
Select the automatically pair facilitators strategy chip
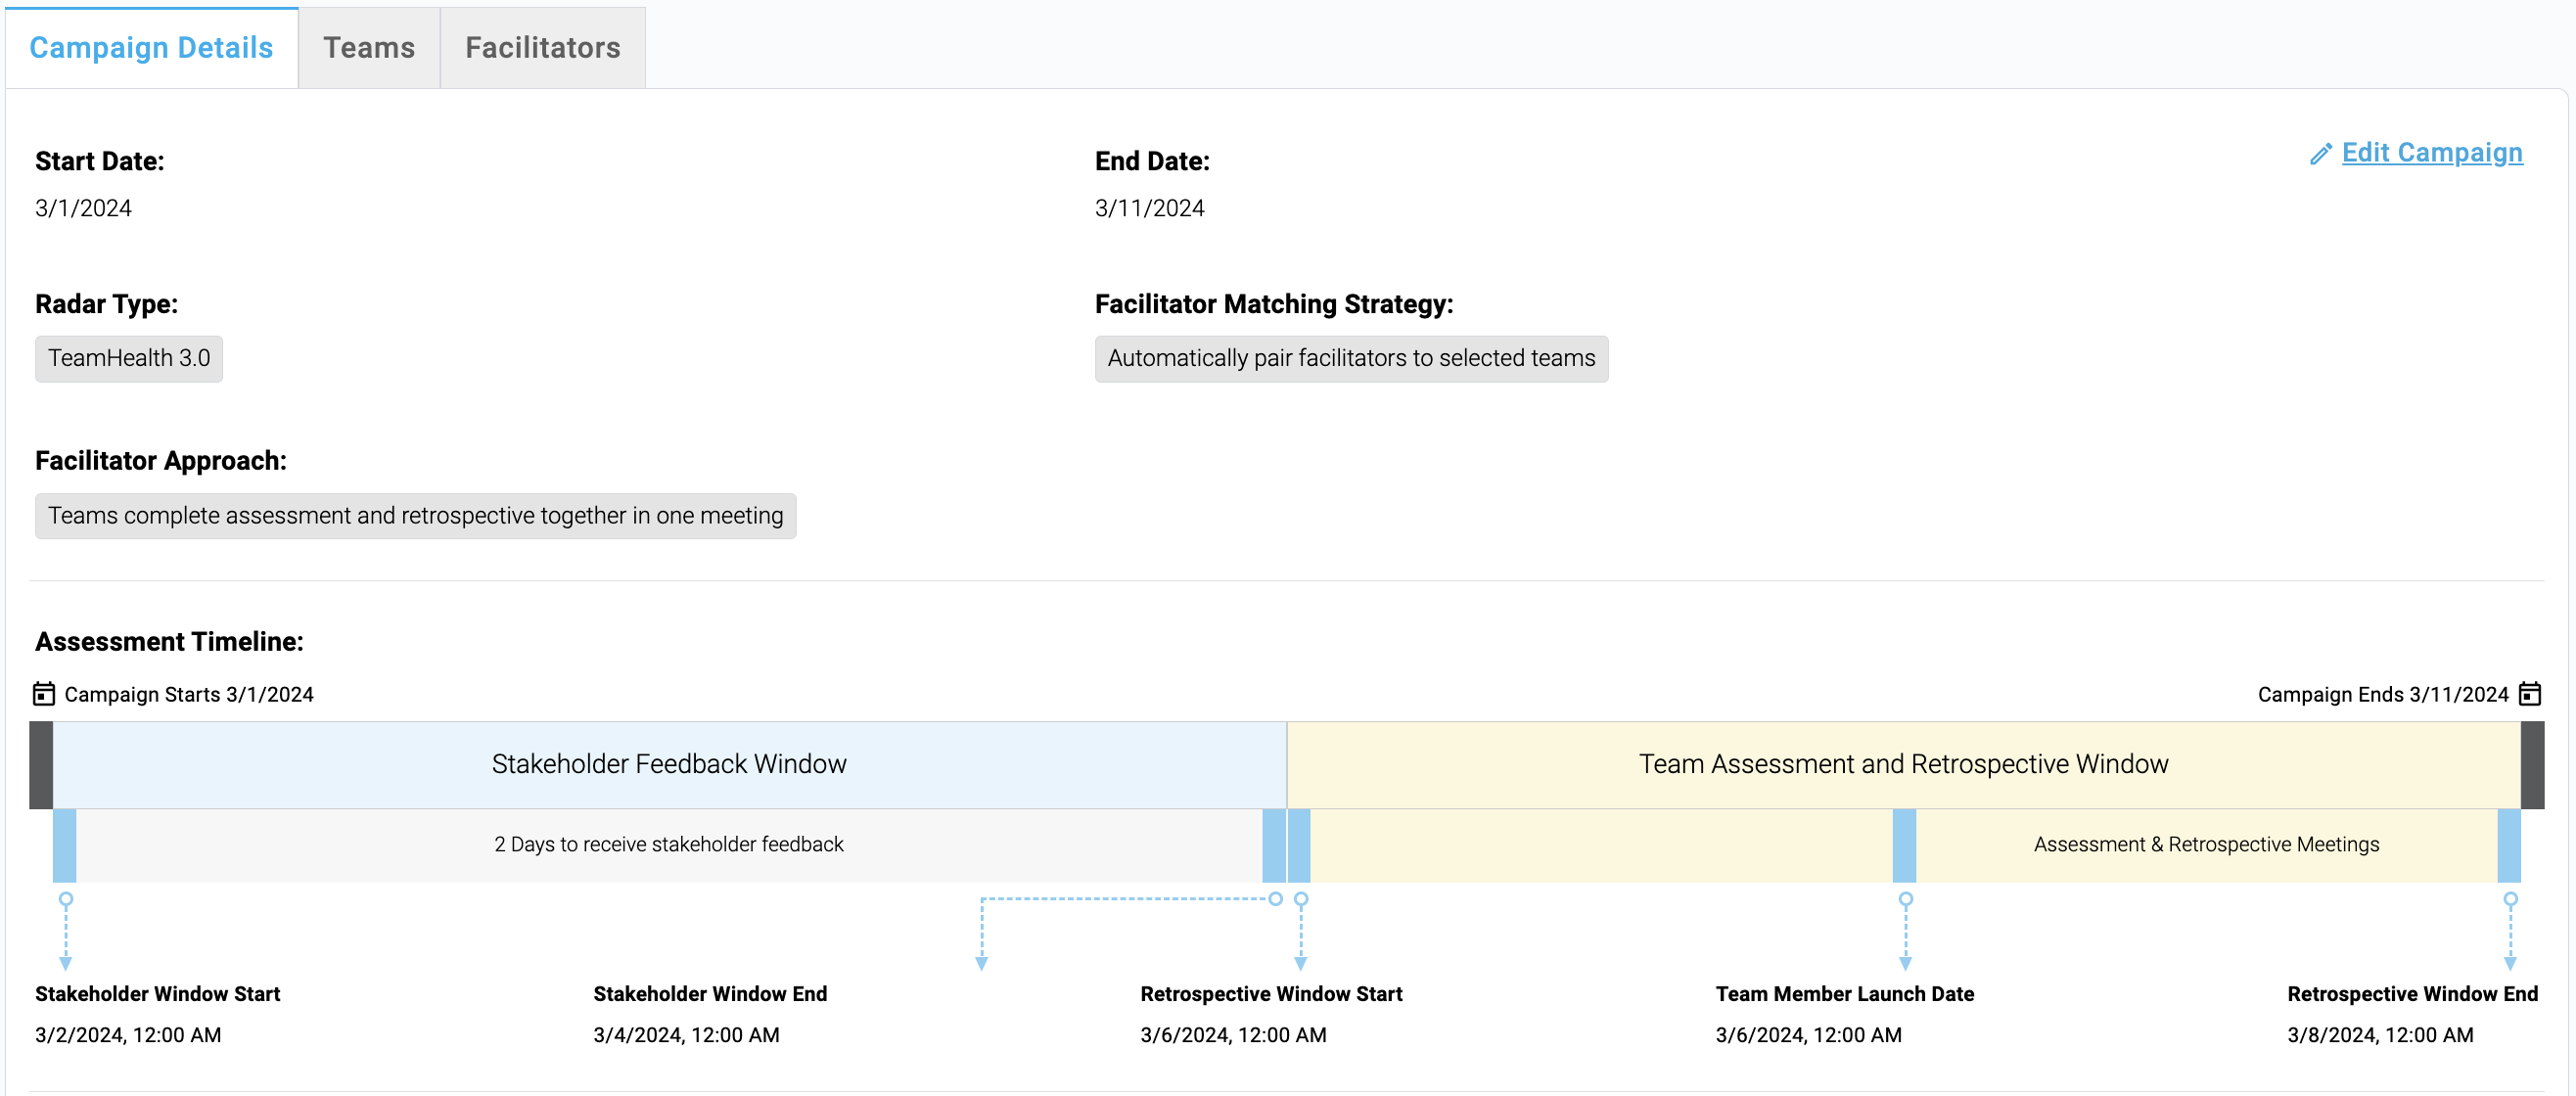(1351, 359)
